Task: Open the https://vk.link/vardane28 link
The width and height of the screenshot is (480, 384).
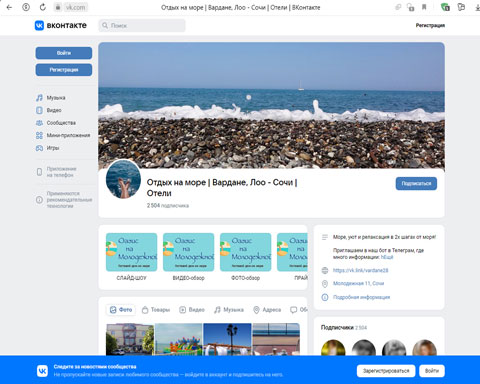Action: point(360,270)
